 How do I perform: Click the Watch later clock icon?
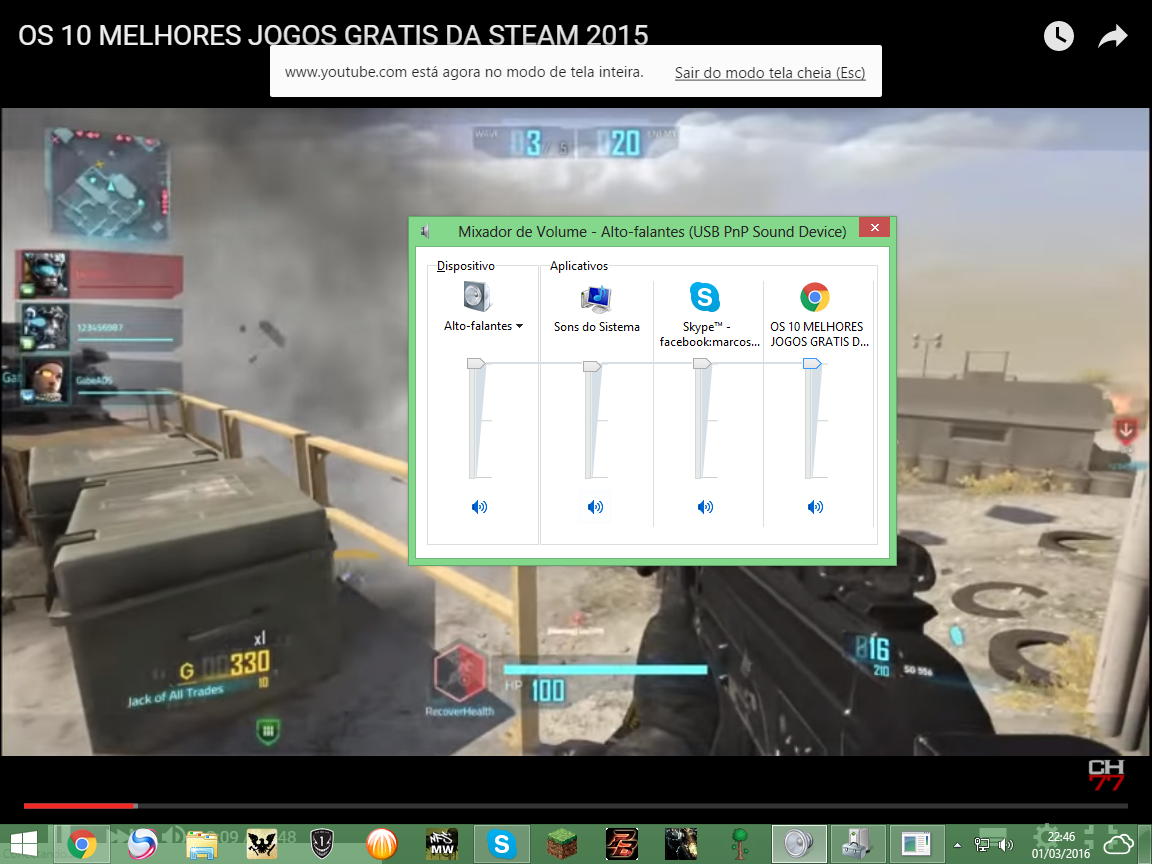pyautogui.click(x=1059, y=36)
